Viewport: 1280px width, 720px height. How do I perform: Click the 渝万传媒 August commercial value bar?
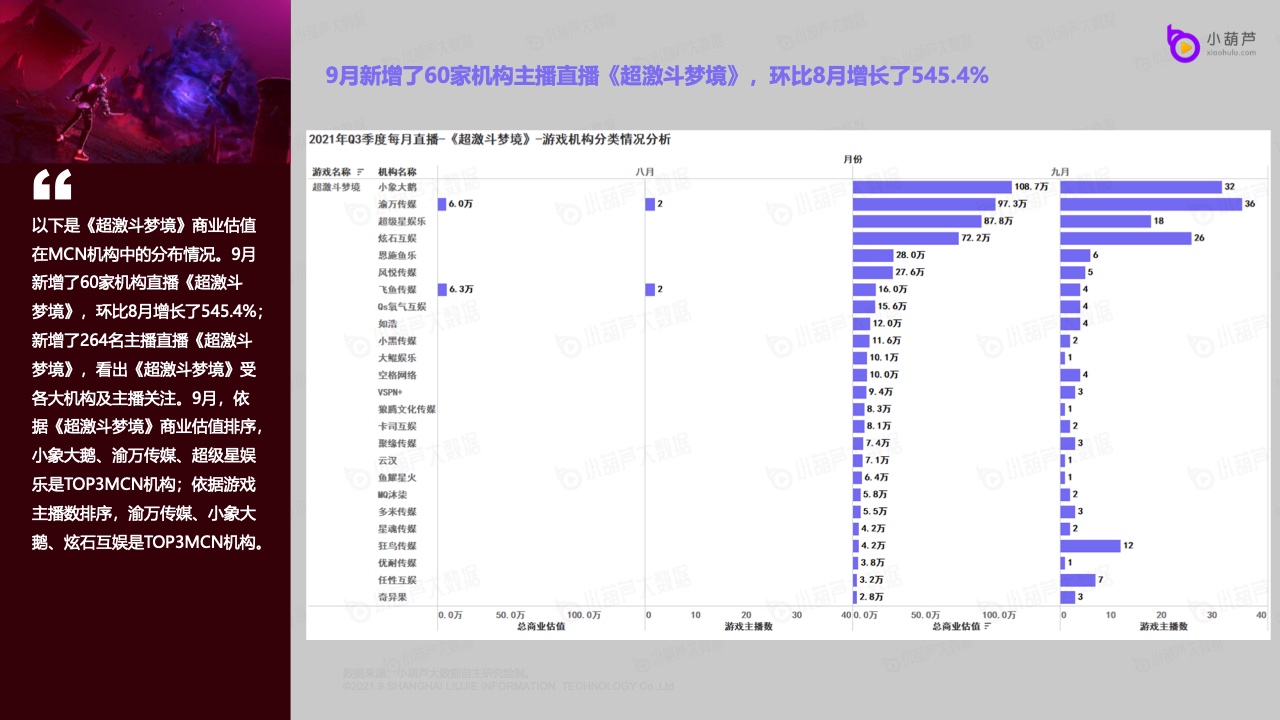click(442, 204)
